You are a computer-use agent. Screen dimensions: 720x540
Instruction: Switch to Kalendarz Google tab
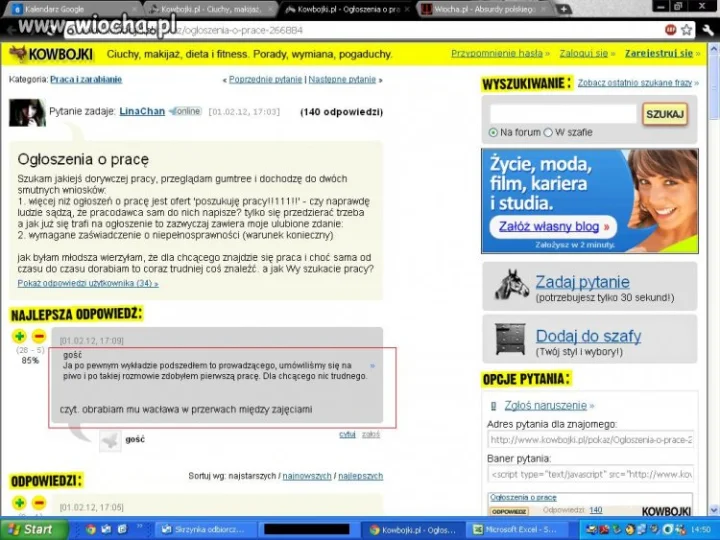71,9
